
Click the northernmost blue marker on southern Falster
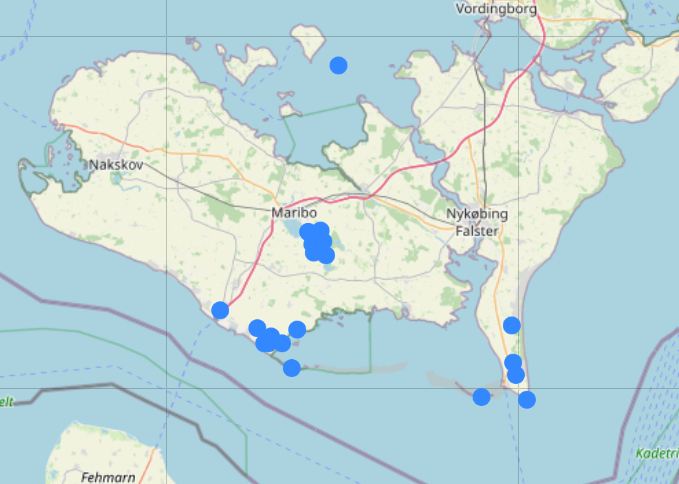point(511,324)
